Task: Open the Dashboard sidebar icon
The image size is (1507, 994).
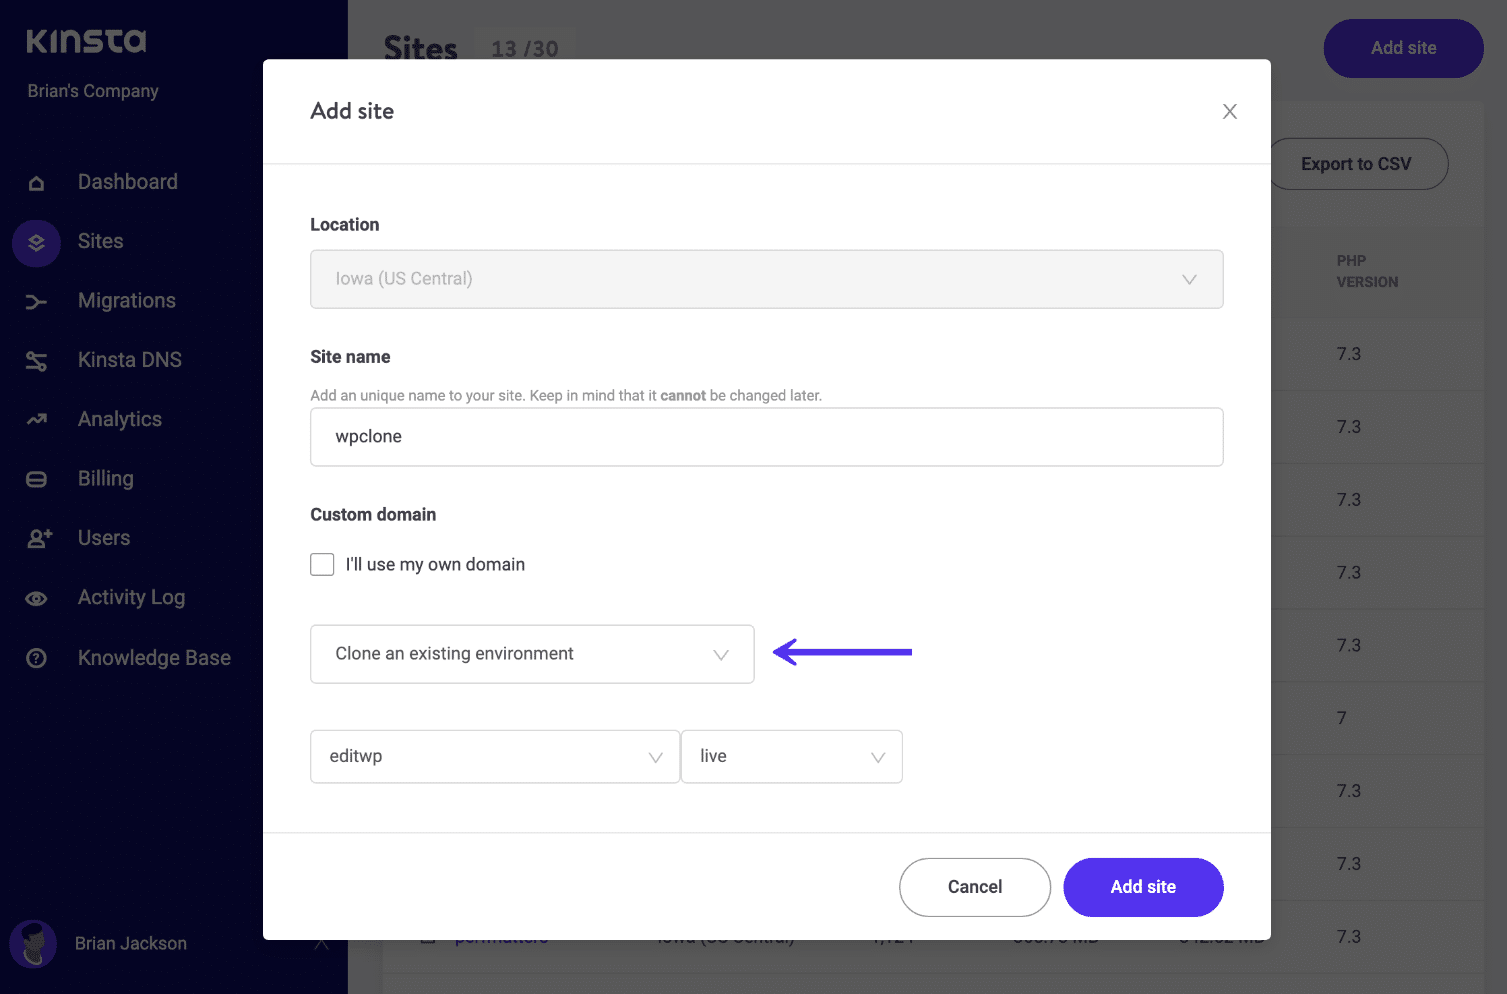Action: [x=36, y=182]
